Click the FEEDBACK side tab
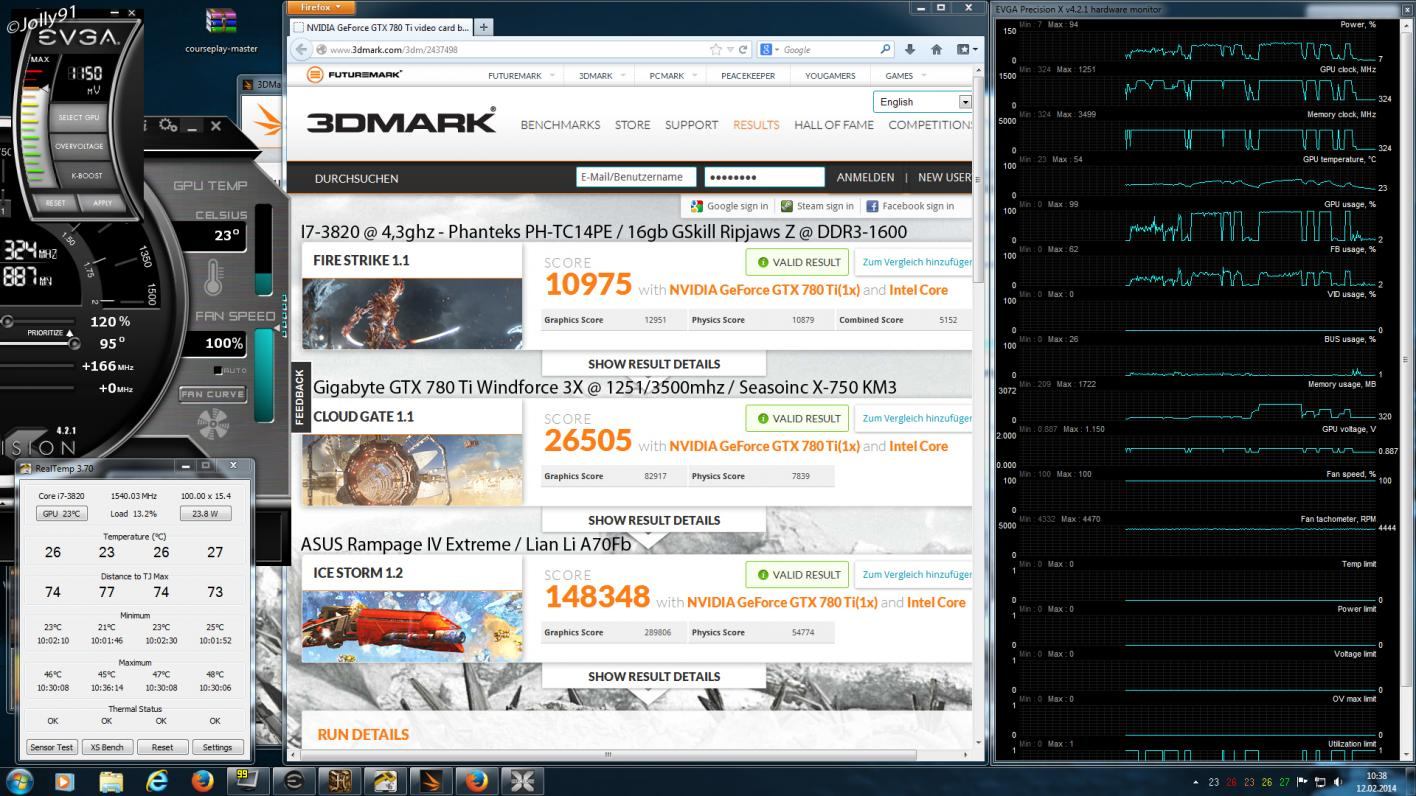 tap(298, 398)
